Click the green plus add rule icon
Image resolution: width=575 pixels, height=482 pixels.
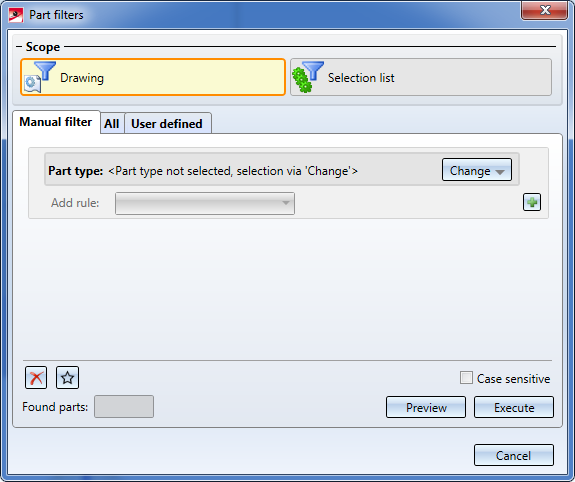[532, 202]
